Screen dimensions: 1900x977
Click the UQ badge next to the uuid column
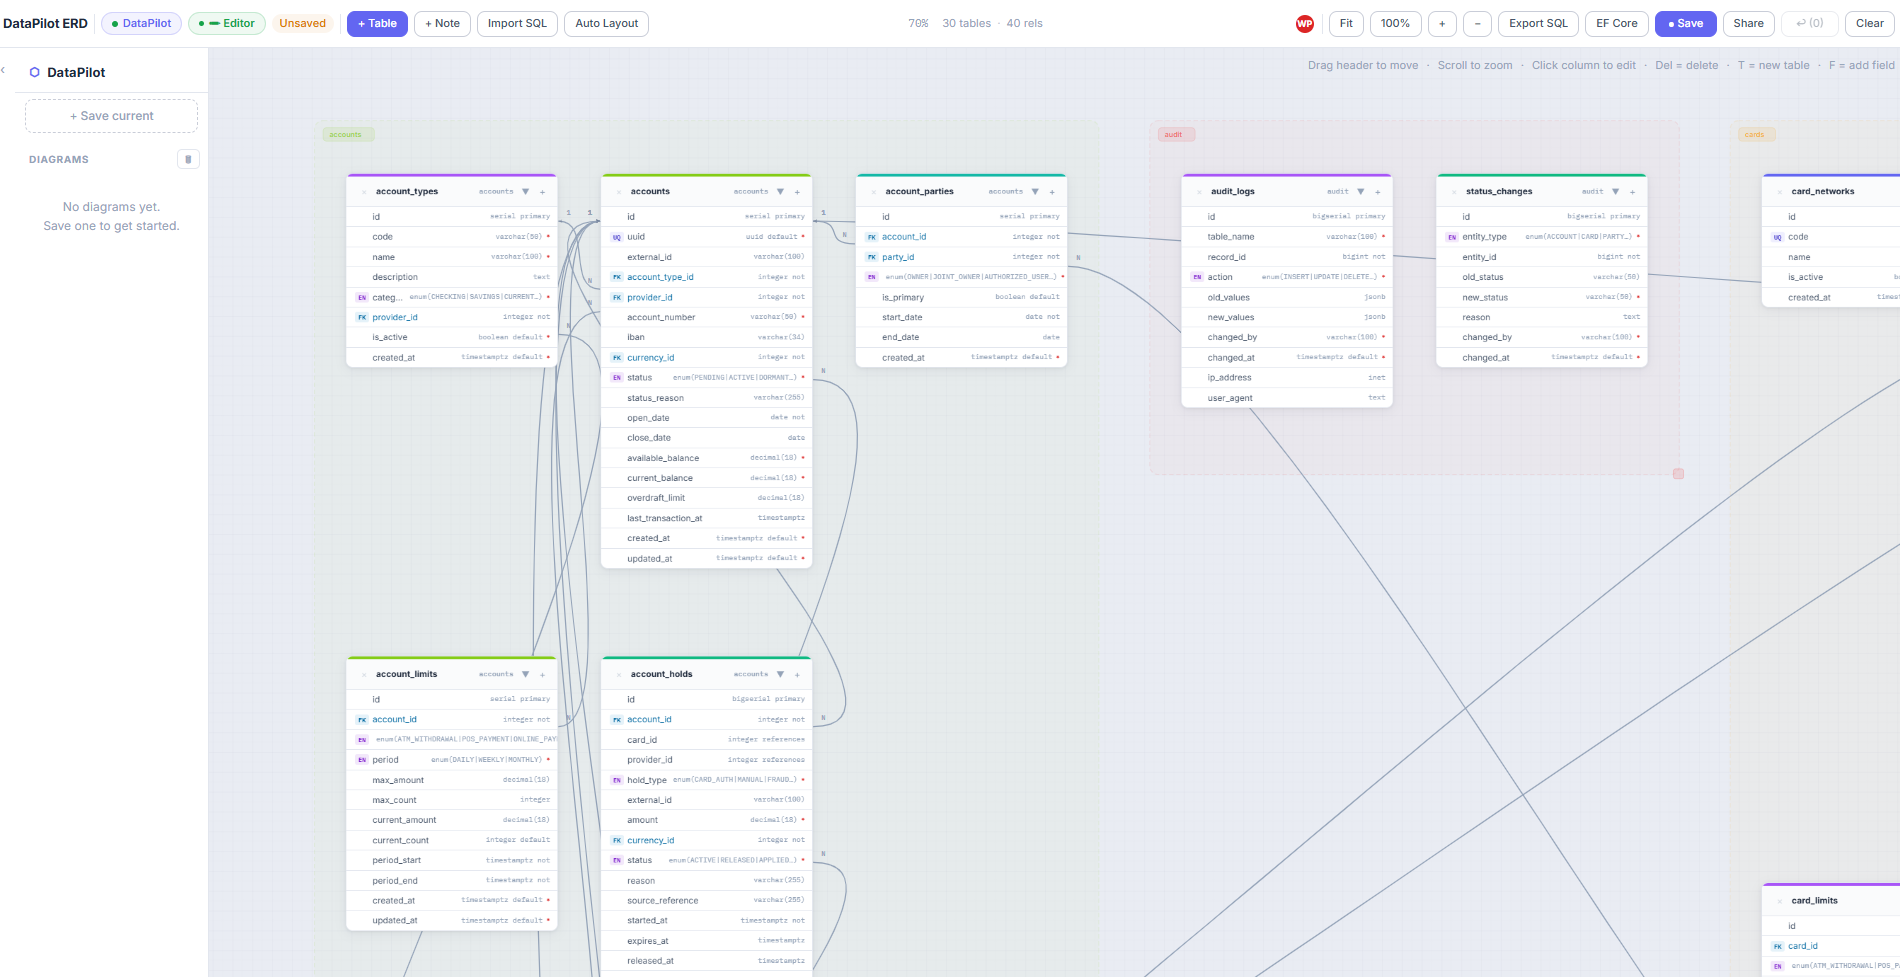[619, 237]
